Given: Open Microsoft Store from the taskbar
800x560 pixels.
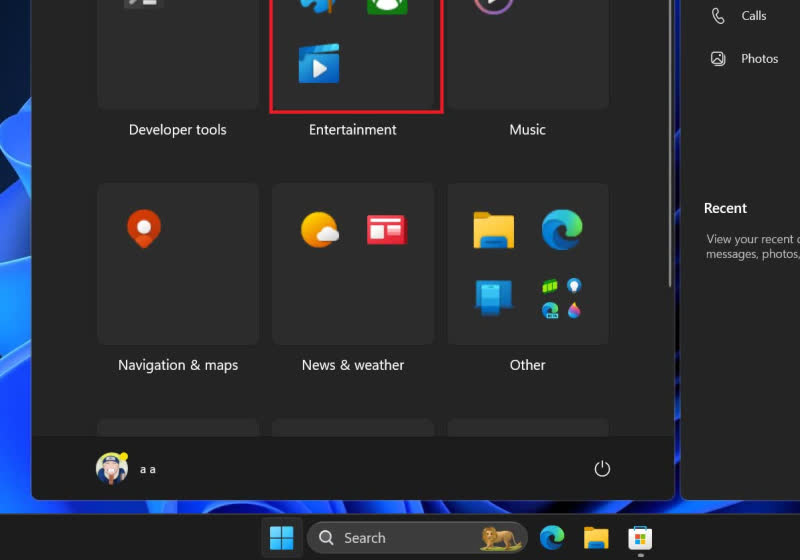Looking at the screenshot, I should [640, 538].
